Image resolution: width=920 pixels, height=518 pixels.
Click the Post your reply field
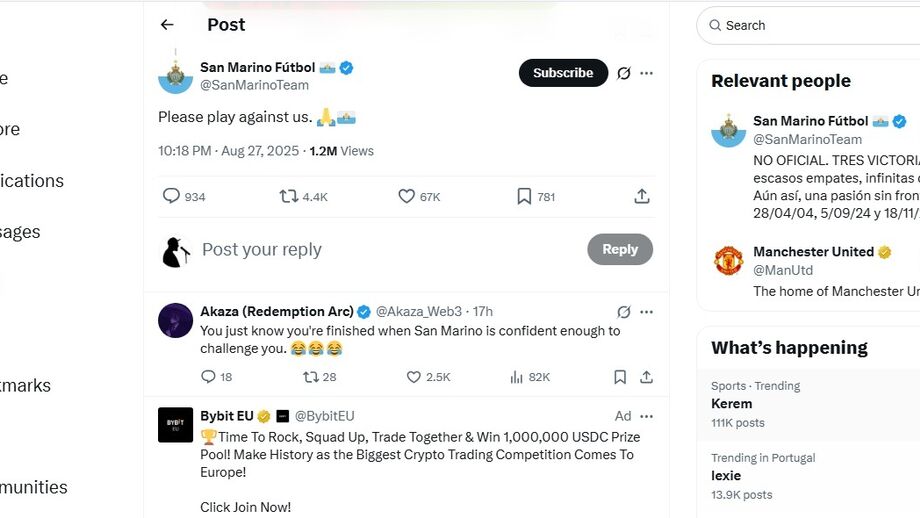(x=380, y=250)
